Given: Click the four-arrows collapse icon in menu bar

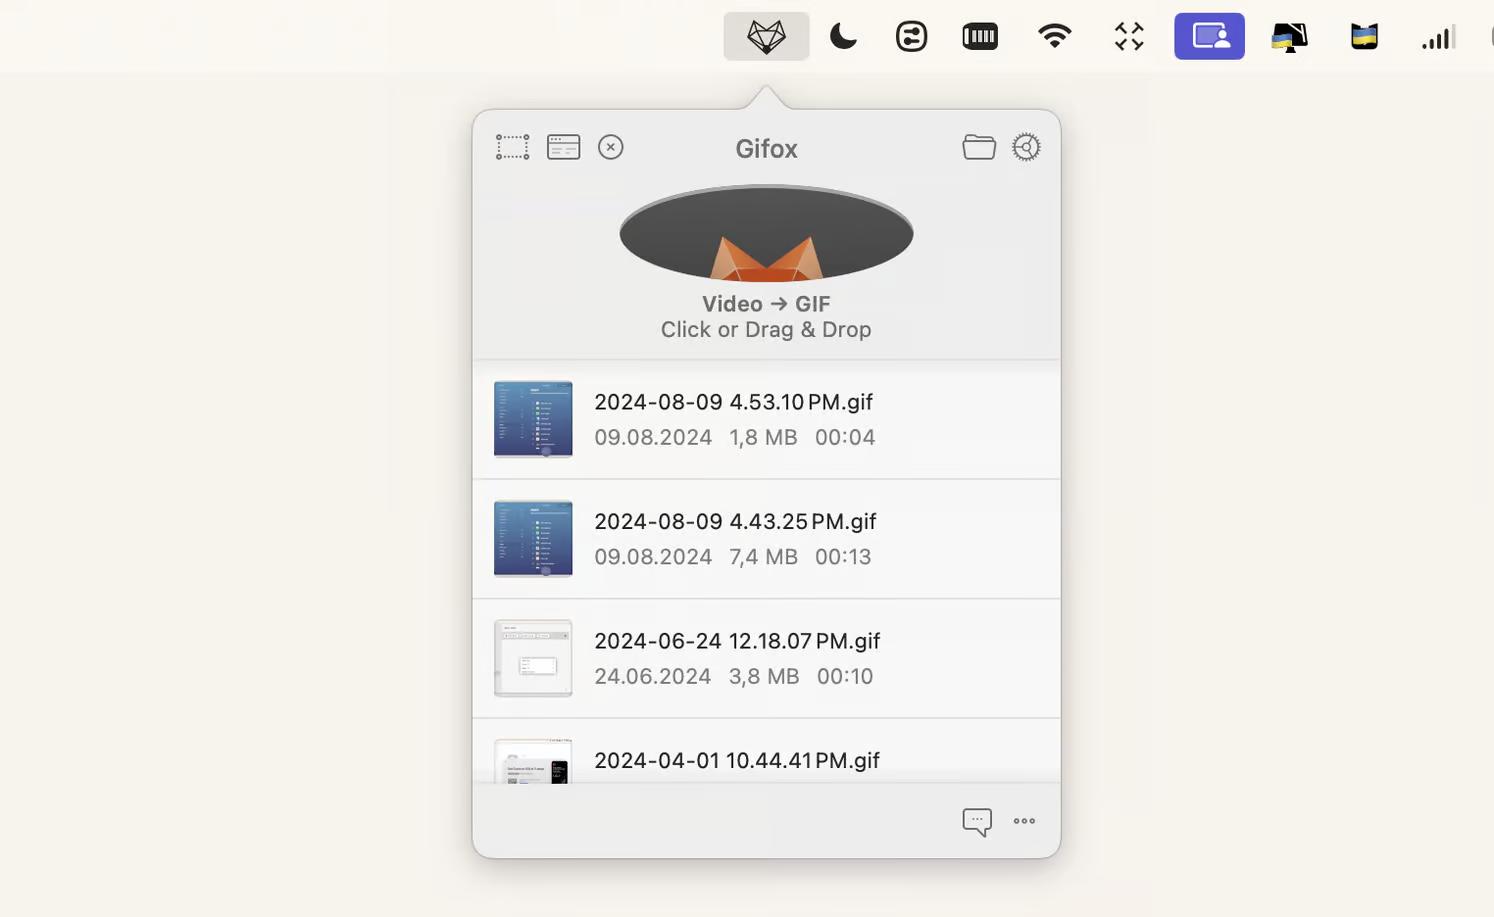Looking at the screenshot, I should [1129, 37].
